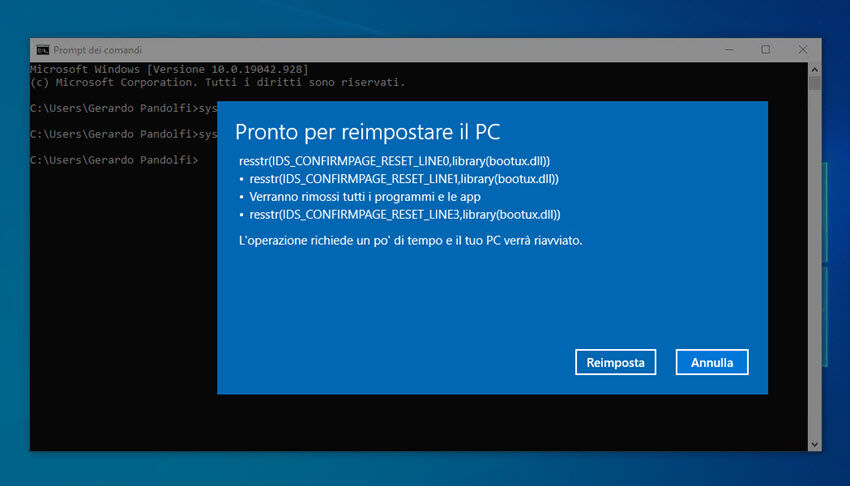Click the scrollbar down arrow in Command Prompt
Viewport: 850px width, 486px height.
coord(814,444)
